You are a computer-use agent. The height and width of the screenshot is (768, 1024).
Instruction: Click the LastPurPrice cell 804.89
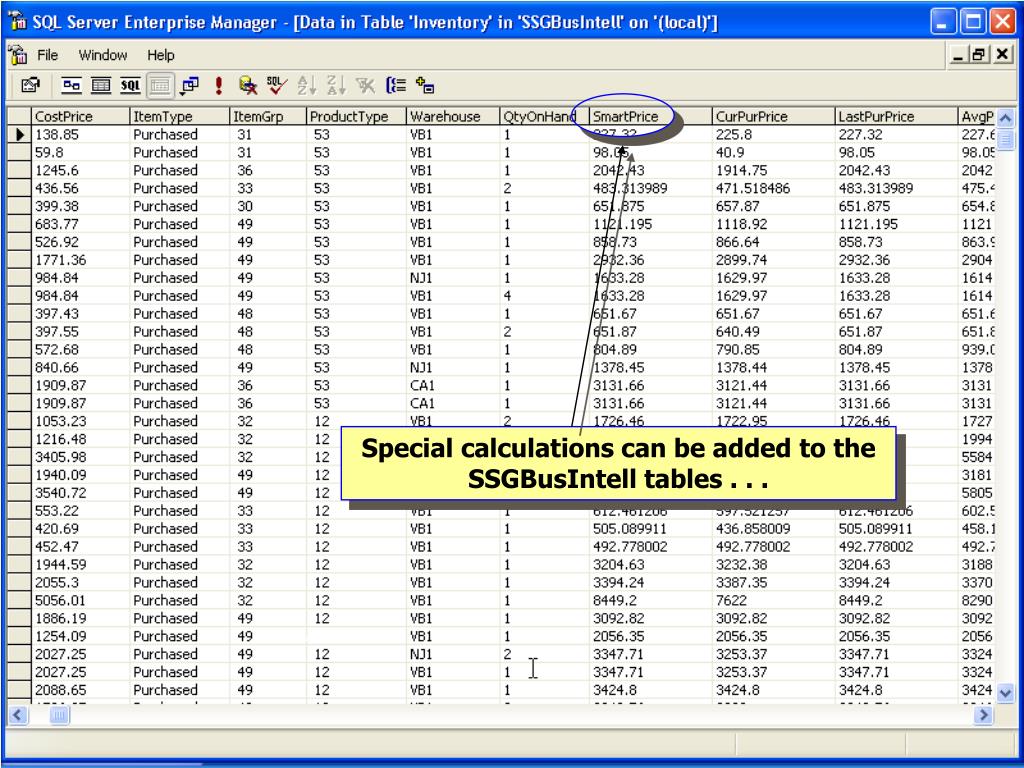pos(896,349)
